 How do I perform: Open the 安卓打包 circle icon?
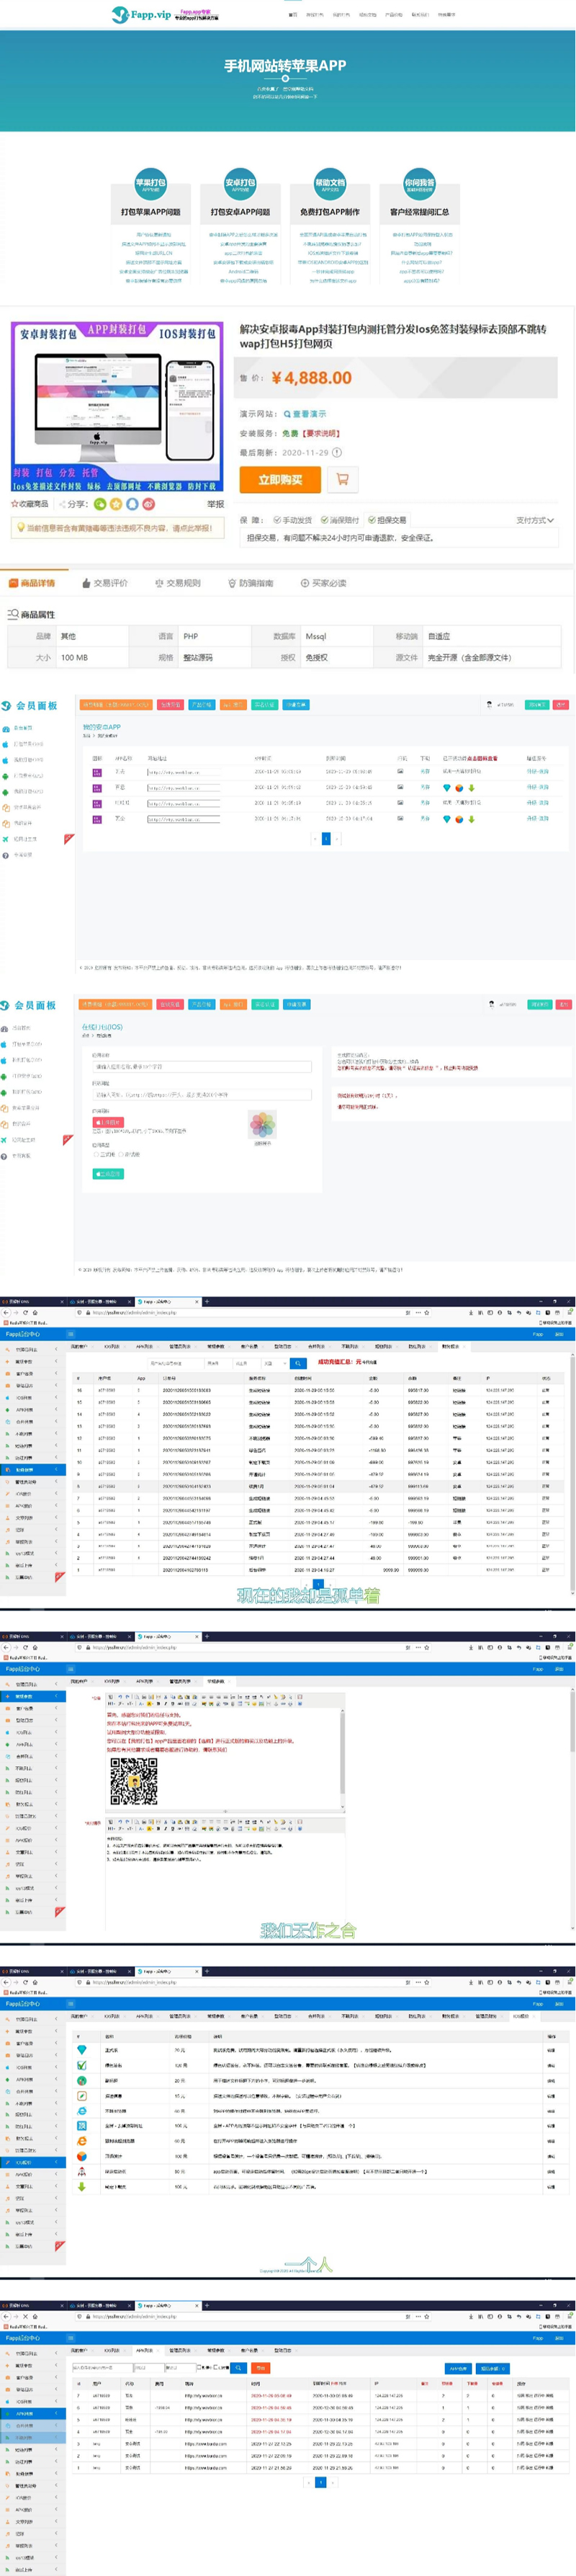coord(240,182)
